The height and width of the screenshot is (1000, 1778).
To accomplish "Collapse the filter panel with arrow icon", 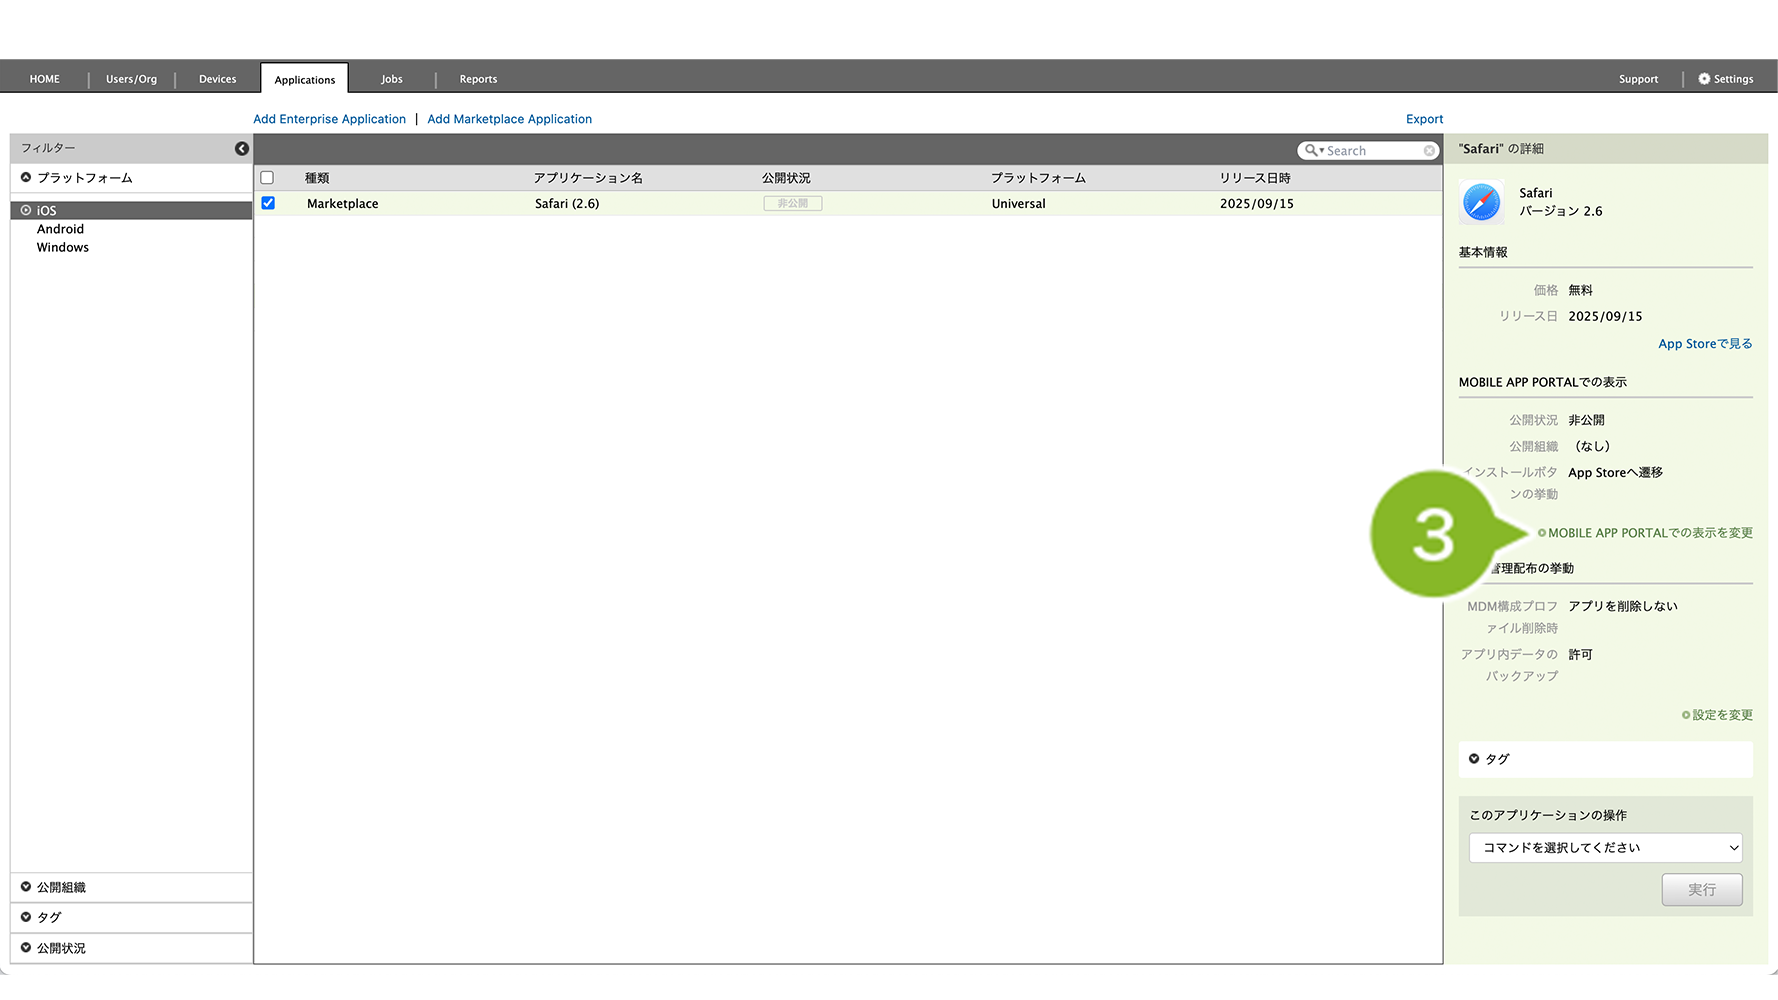I will click(x=241, y=148).
